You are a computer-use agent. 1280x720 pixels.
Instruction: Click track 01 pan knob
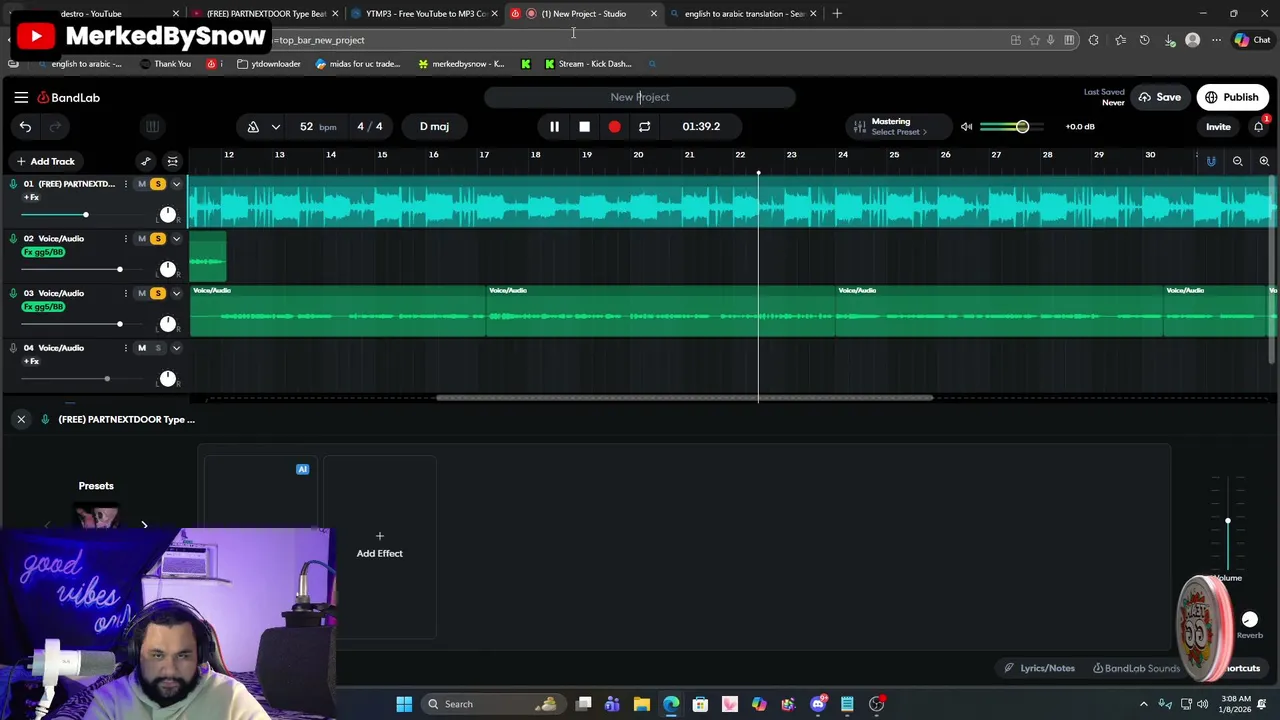[168, 215]
